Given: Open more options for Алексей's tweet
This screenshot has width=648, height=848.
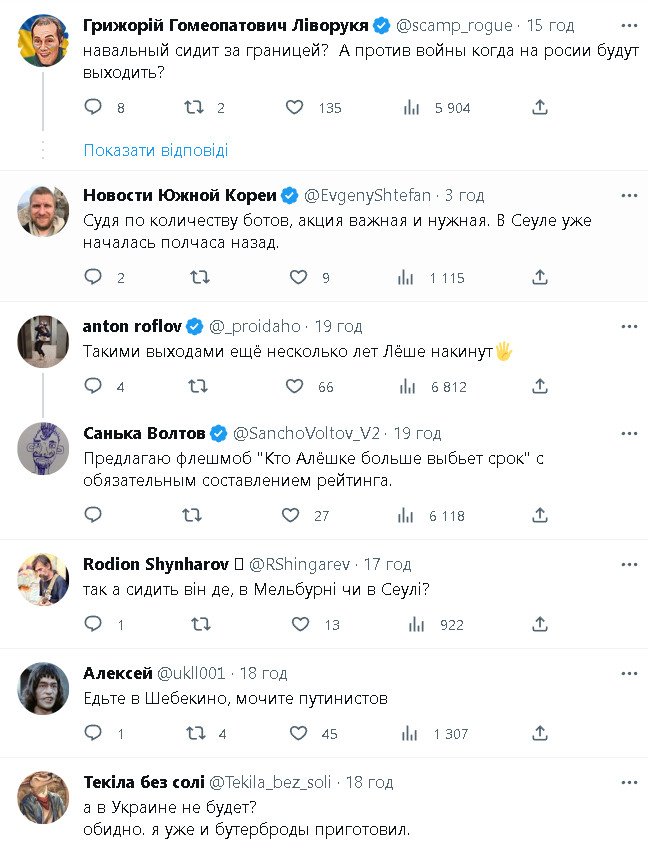Looking at the screenshot, I should point(629,673).
